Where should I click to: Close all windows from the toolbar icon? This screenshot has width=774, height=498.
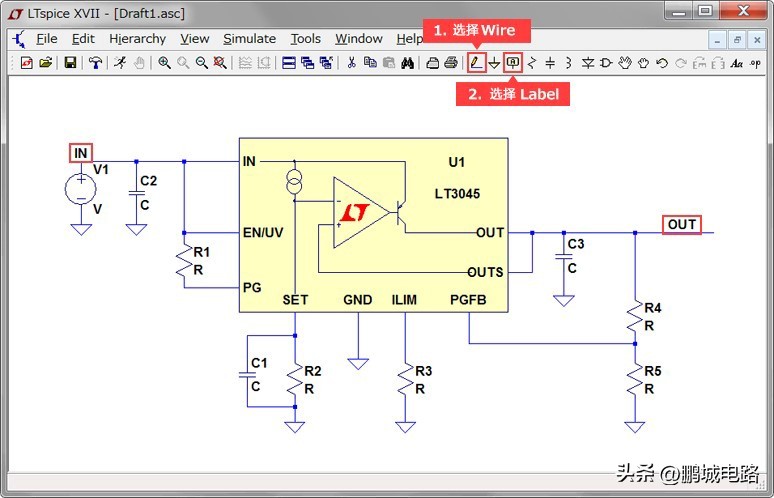(x=326, y=63)
